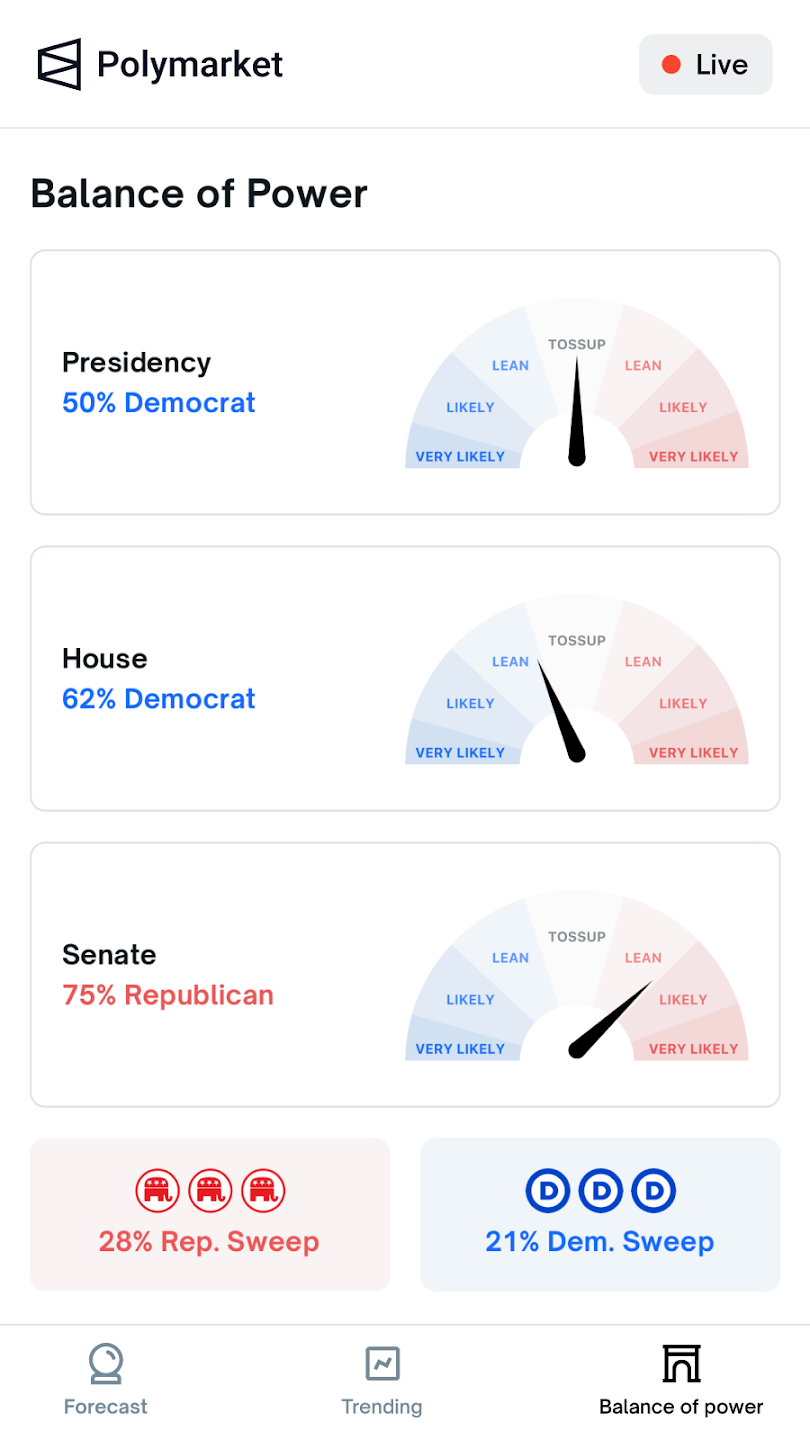810x1440 pixels.
Task: Tap the Trending chart icon
Action: pos(382,1363)
